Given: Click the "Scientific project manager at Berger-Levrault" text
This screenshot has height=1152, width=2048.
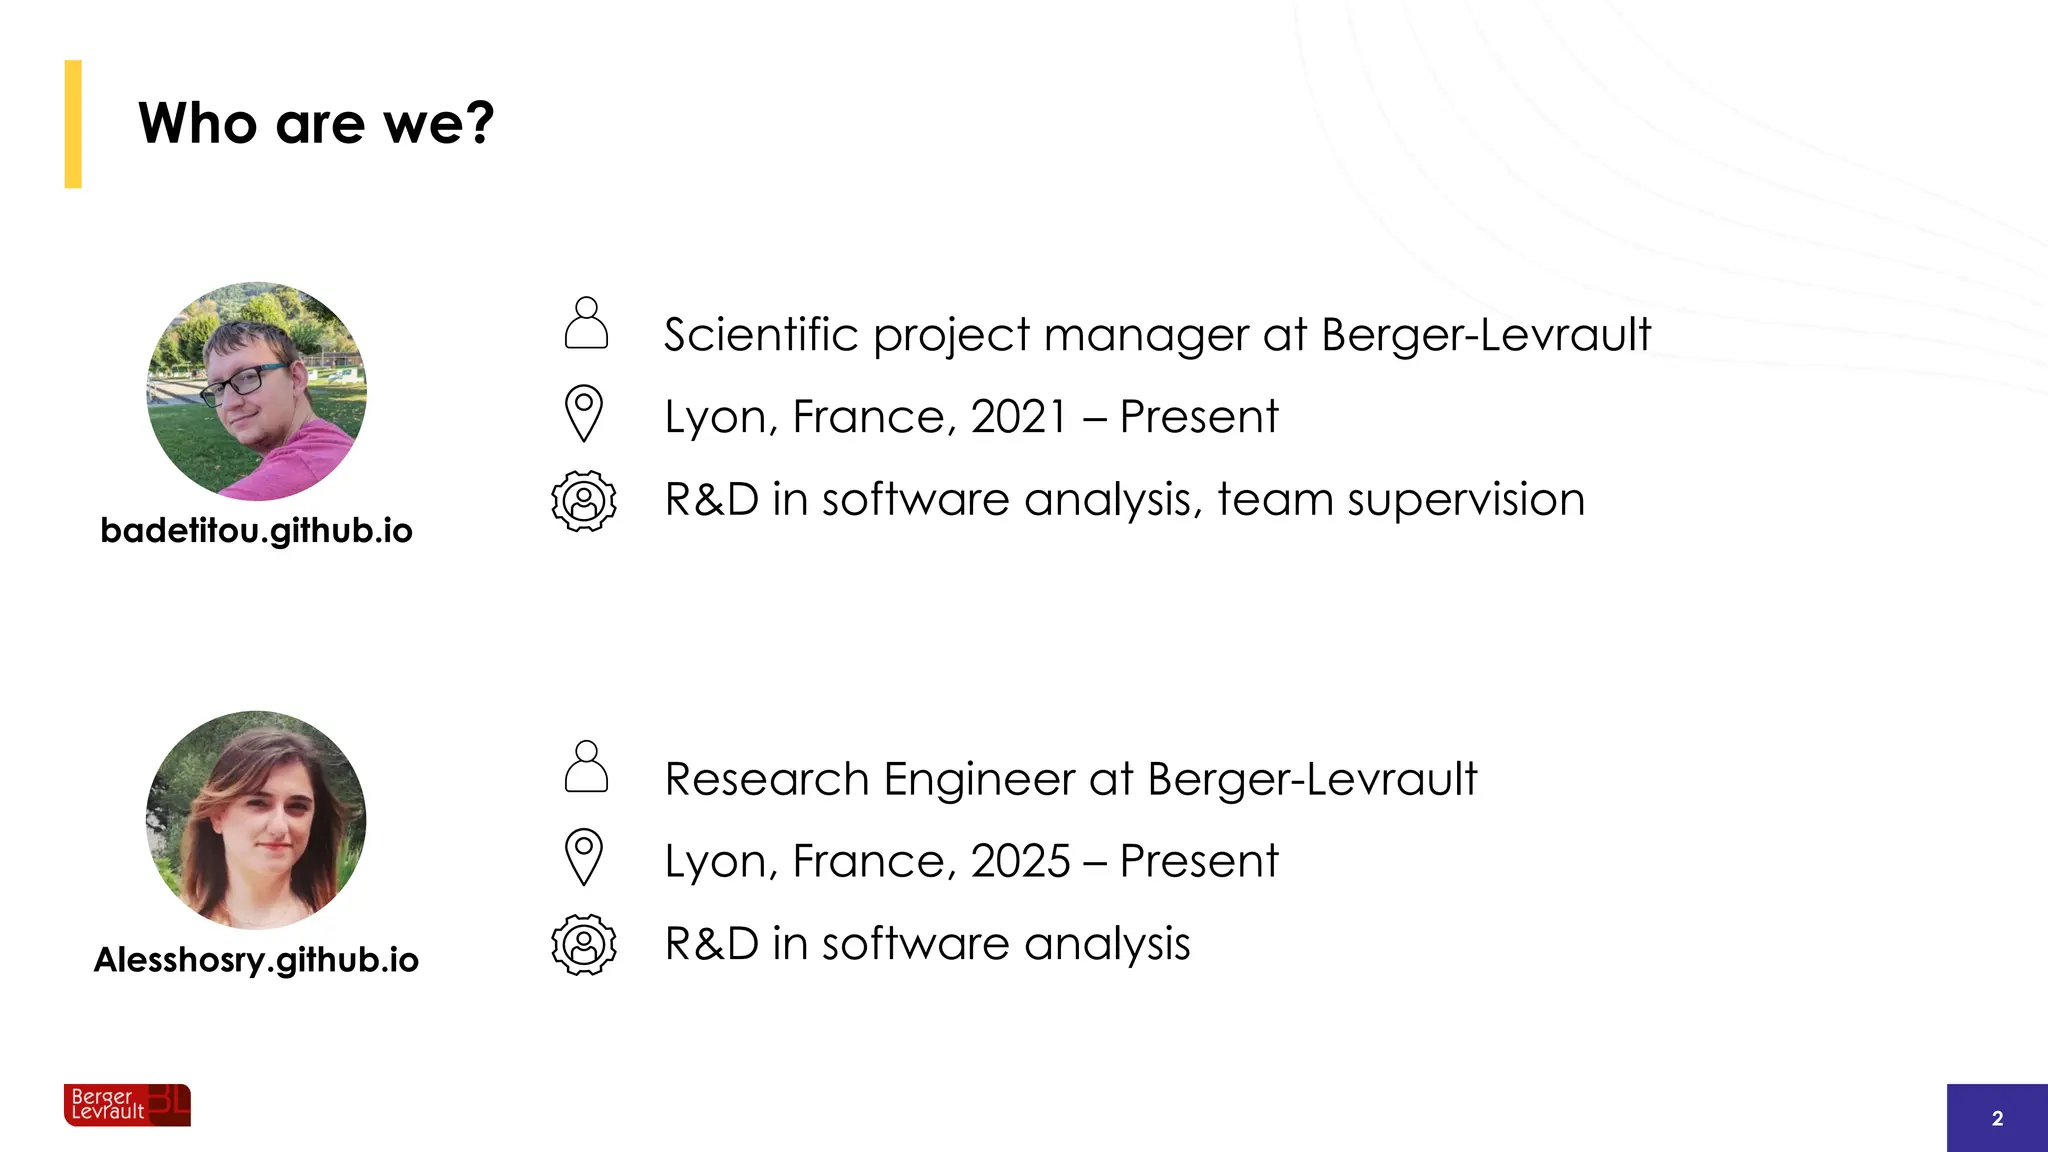Looking at the screenshot, I should tap(1157, 334).
